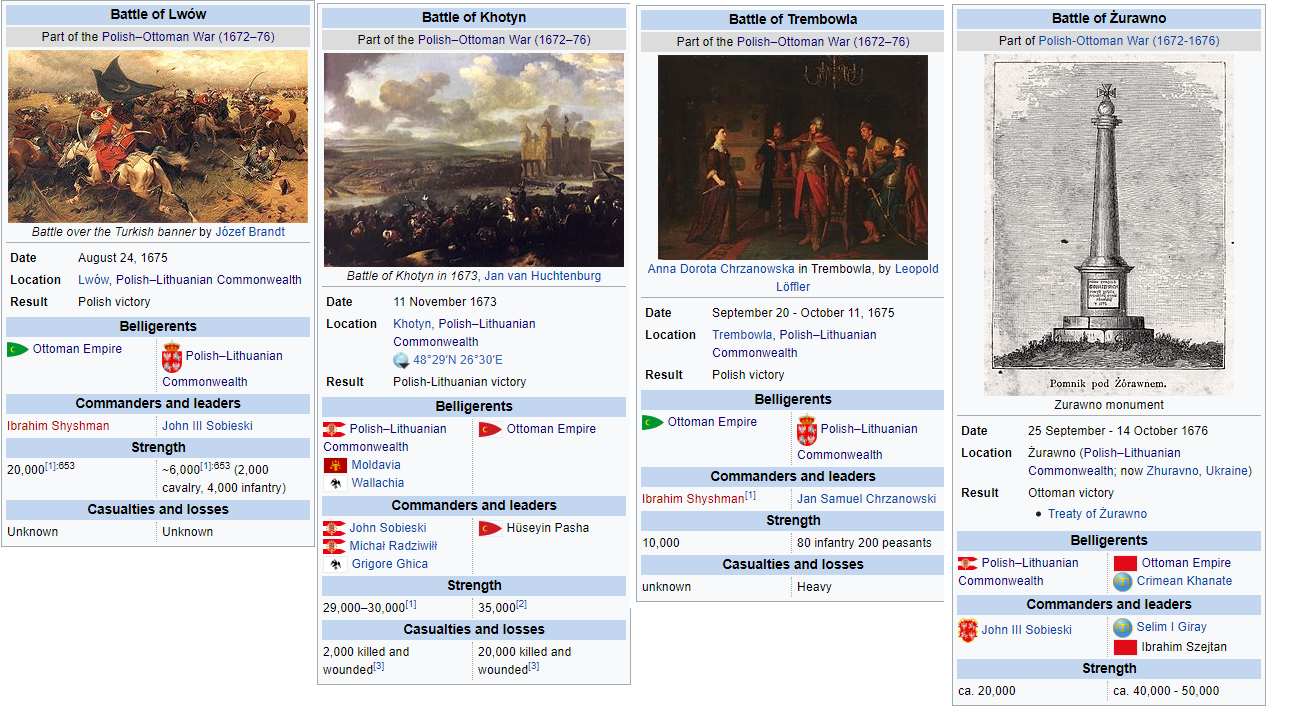
Task: Click emblem icon beside Selim I Giray
Action: [1123, 627]
